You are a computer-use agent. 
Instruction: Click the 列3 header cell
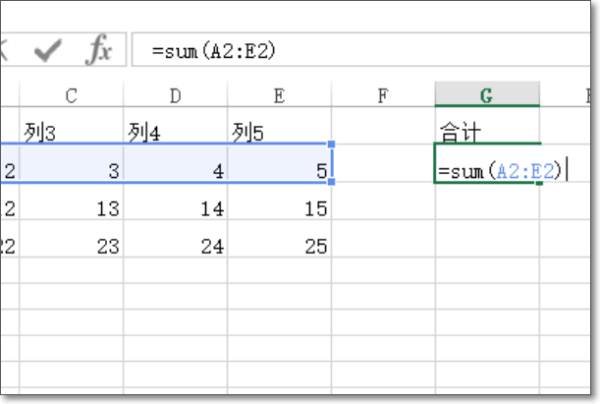click(71, 131)
